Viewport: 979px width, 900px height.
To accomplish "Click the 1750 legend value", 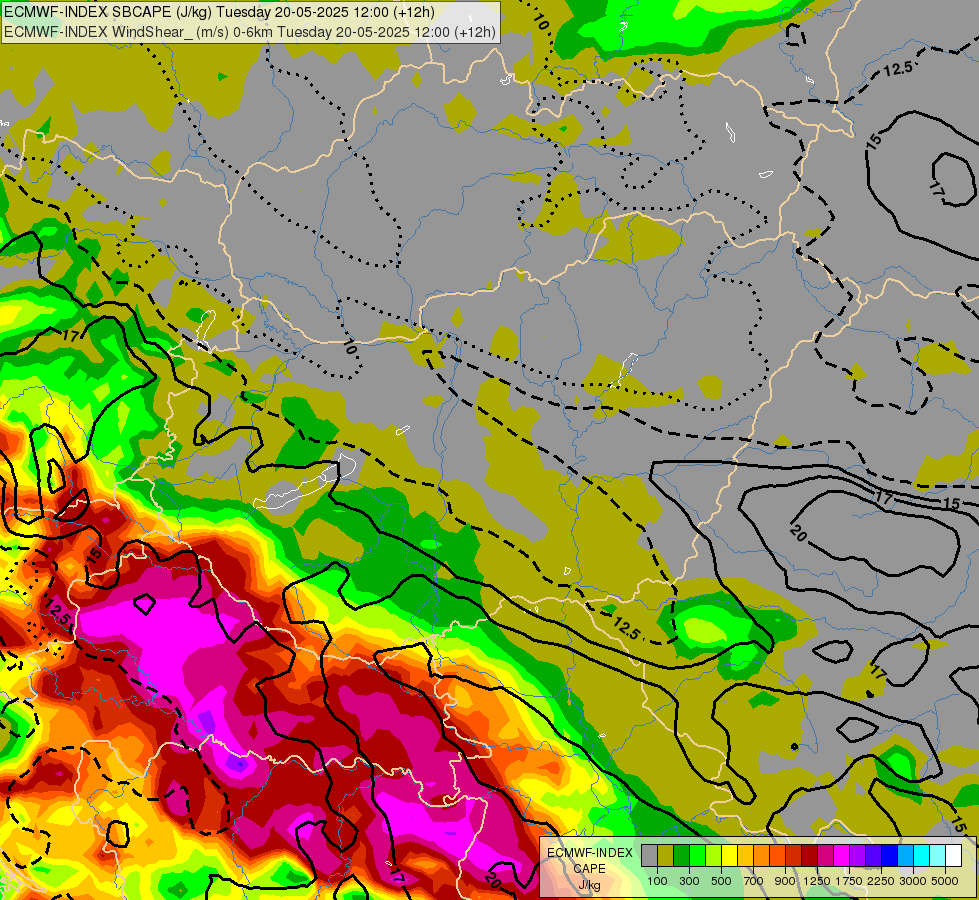I will [849, 881].
